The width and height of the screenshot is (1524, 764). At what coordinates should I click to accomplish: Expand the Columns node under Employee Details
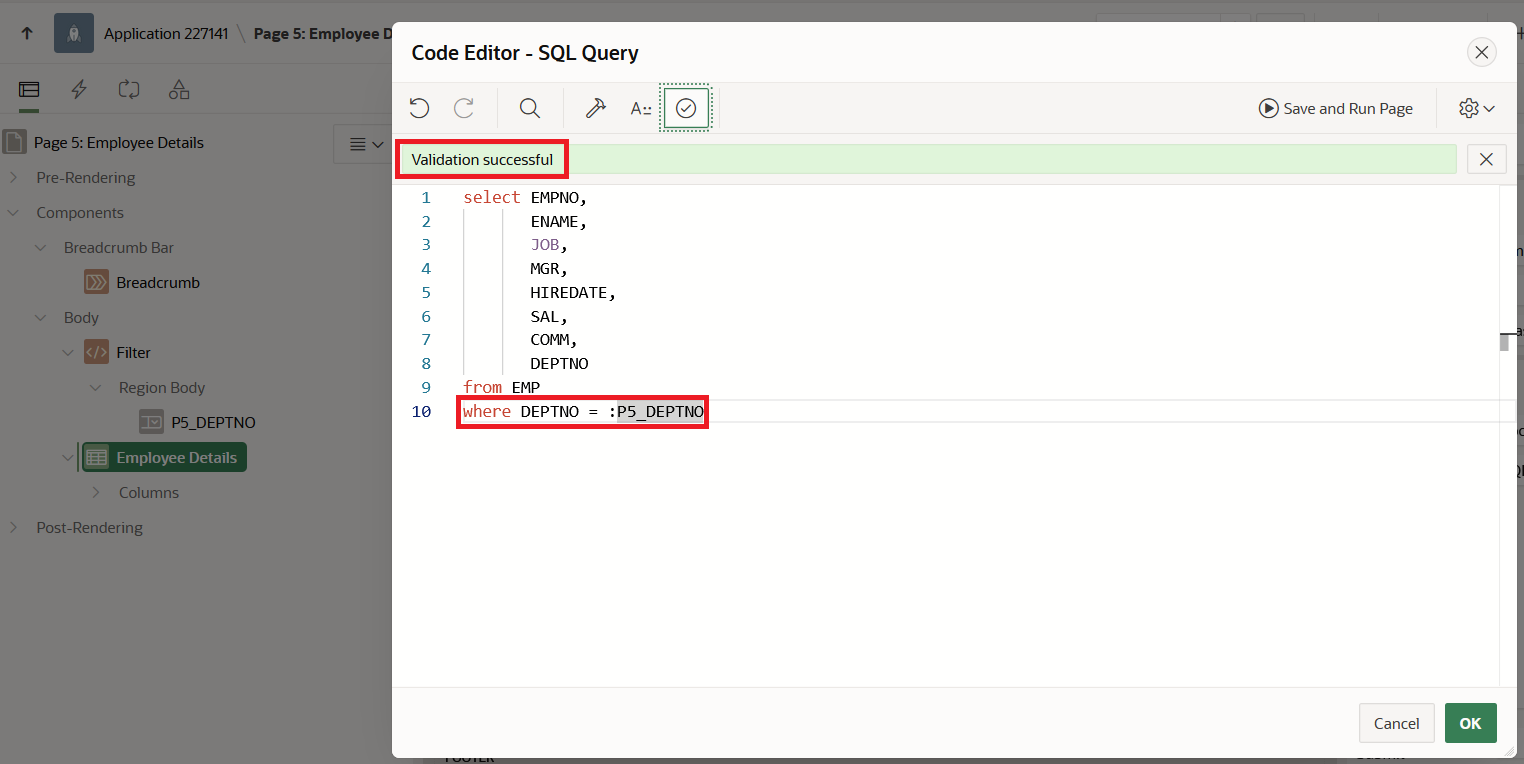coord(96,492)
